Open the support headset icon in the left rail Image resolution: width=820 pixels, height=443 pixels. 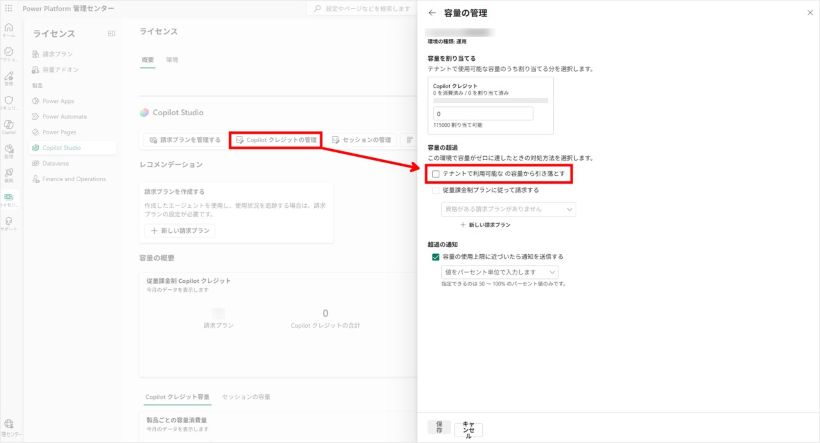pos(9,221)
